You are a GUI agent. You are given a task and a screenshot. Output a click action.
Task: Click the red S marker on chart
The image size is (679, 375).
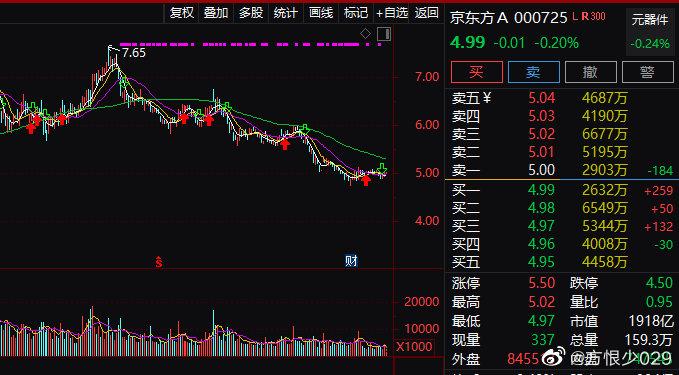pyautogui.click(x=159, y=262)
